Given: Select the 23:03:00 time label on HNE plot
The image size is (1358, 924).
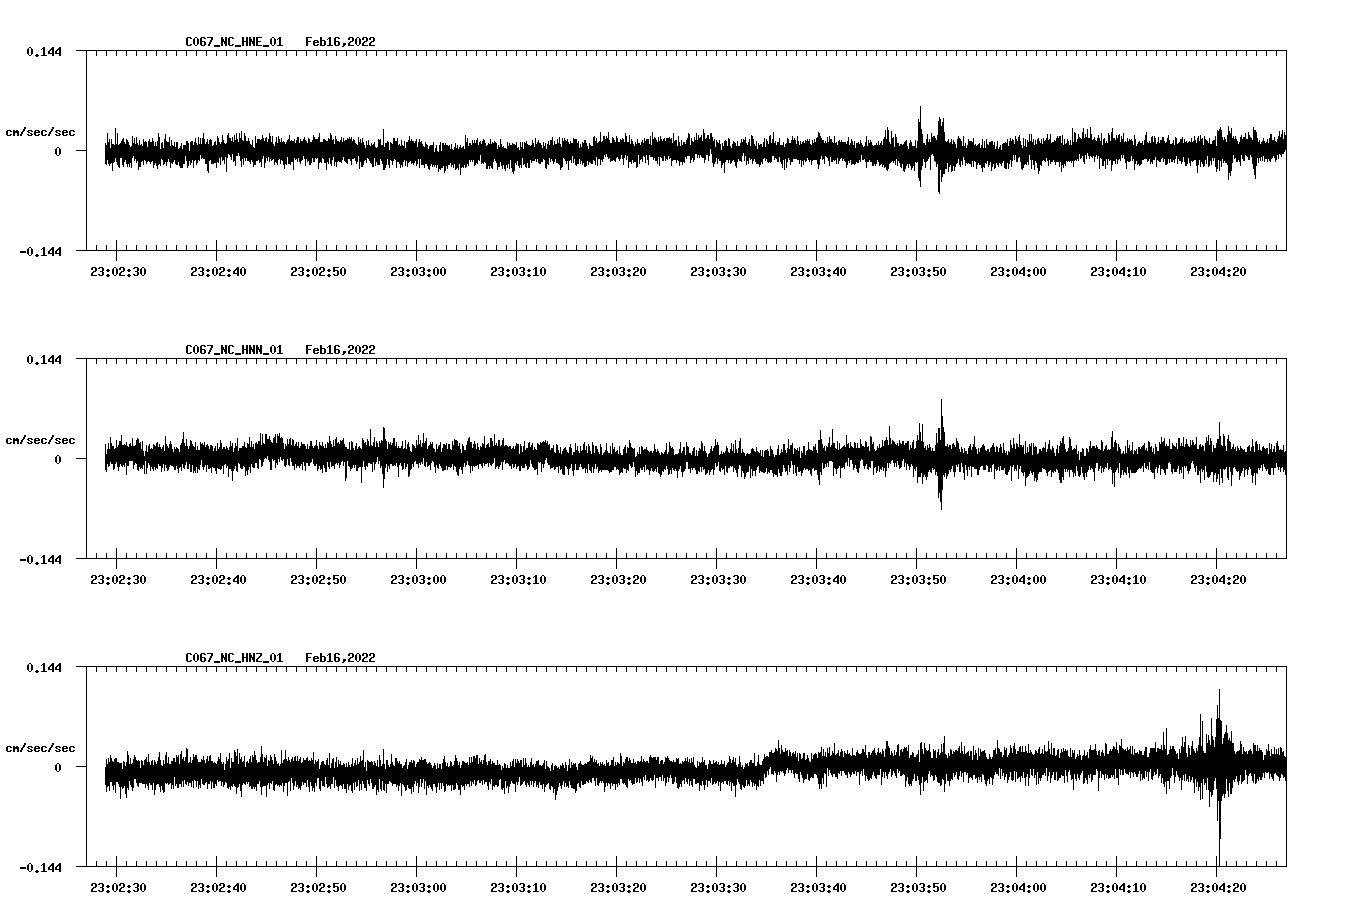Looking at the screenshot, I should pos(418,271).
